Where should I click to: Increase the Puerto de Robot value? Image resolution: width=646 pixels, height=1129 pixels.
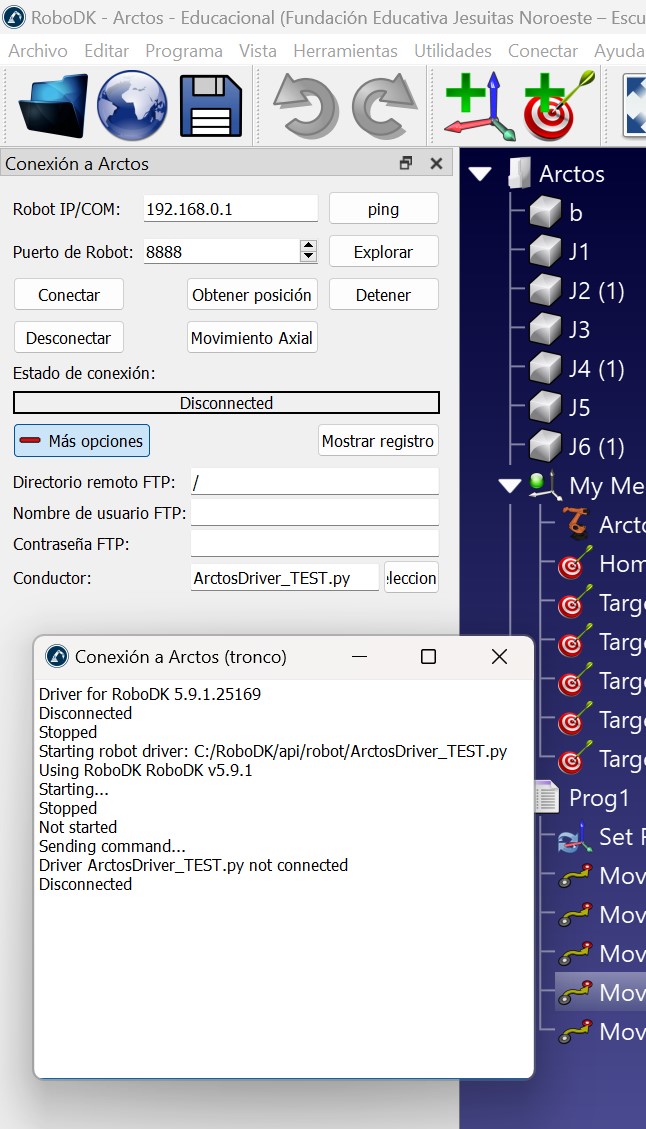(x=308, y=246)
